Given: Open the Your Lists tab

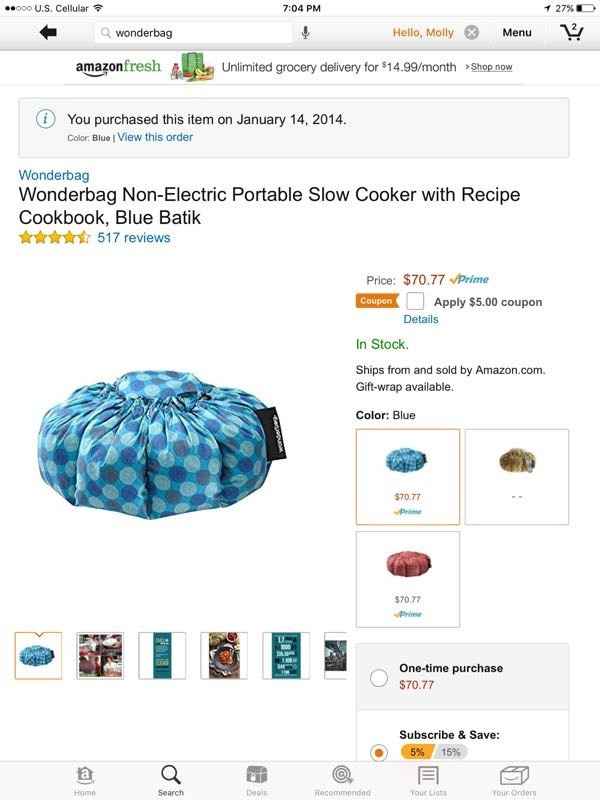Looking at the screenshot, I should 428,776.
